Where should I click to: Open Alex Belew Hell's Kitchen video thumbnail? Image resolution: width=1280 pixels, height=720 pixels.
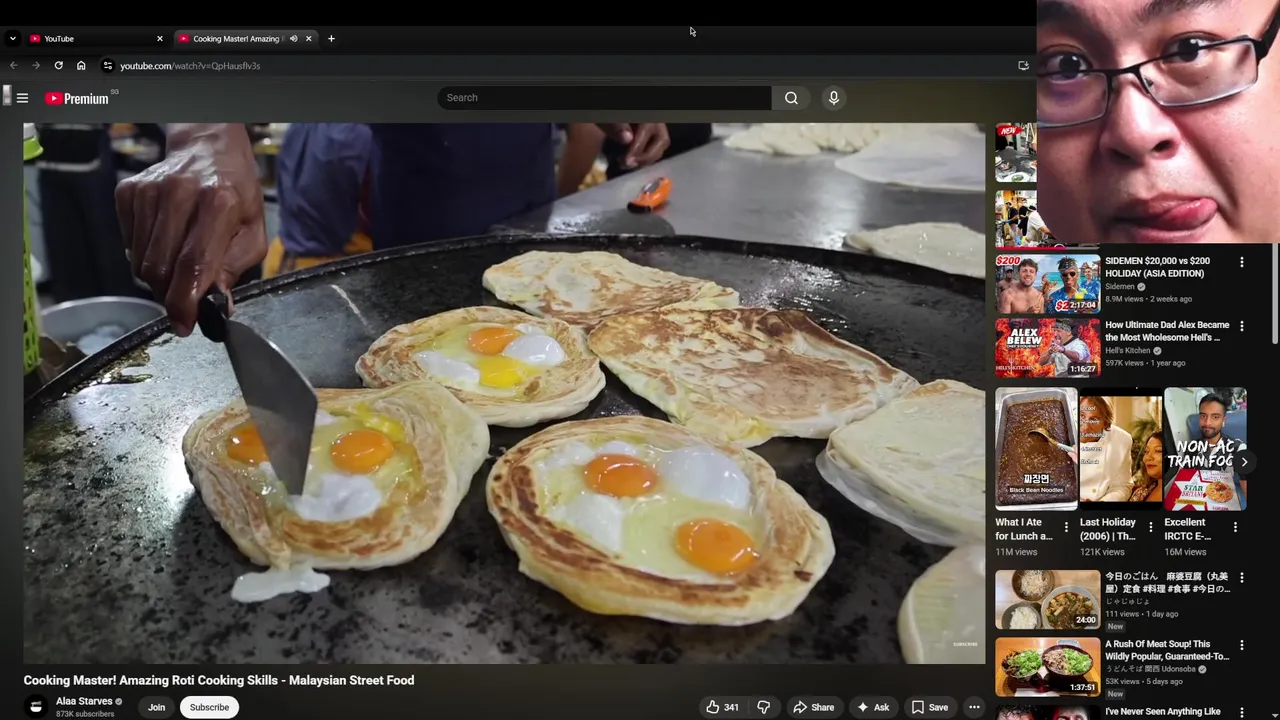point(1047,348)
